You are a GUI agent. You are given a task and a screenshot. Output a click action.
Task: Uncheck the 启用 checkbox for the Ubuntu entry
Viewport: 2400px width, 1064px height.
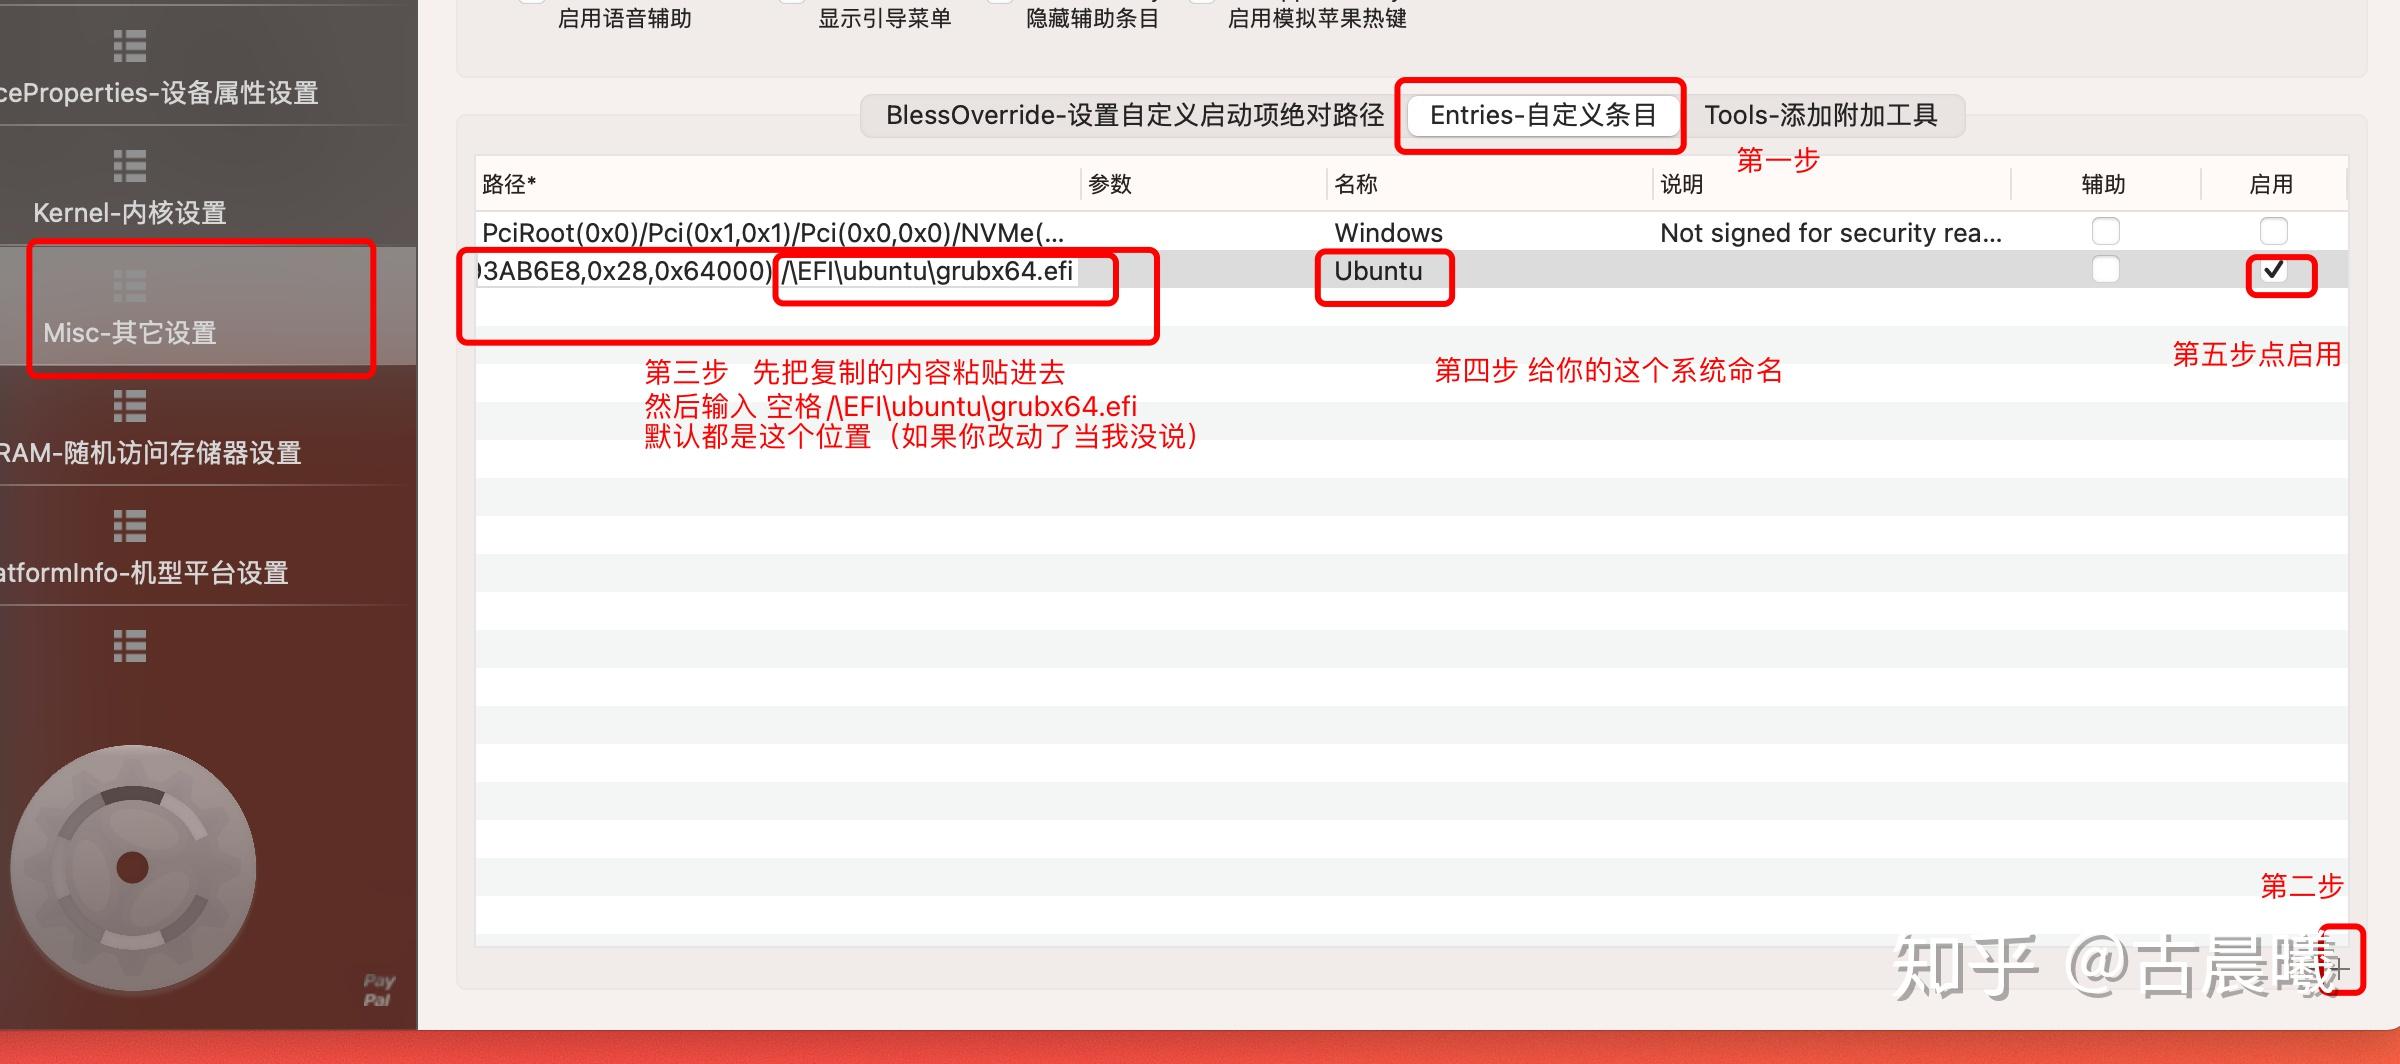click(x=2276, y=272)
